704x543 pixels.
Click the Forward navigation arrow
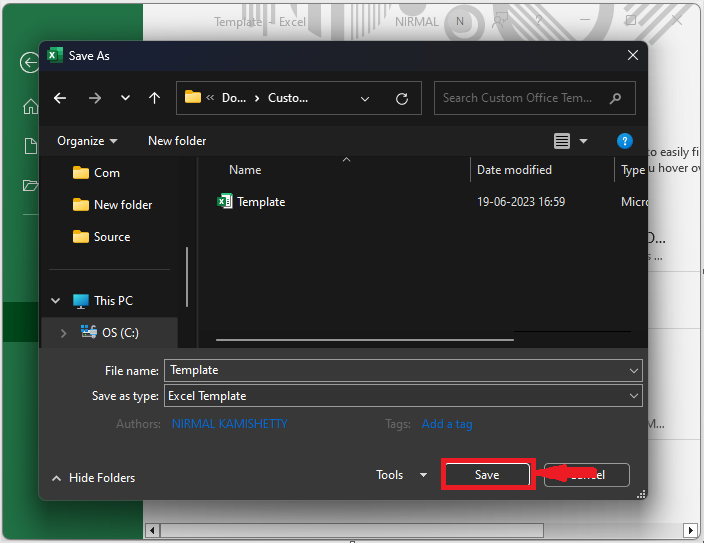(x=95, y=98)
